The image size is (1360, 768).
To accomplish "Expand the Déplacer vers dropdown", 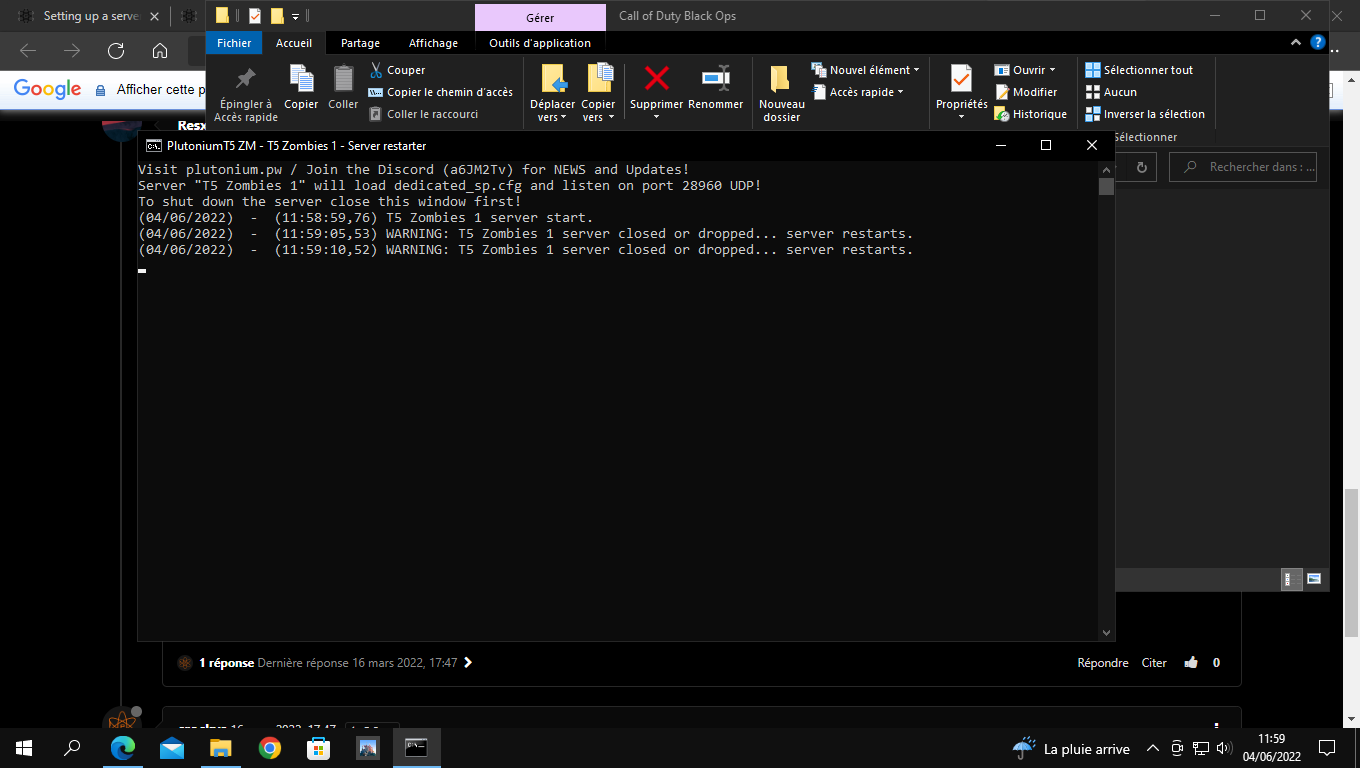I will point(552,117).
